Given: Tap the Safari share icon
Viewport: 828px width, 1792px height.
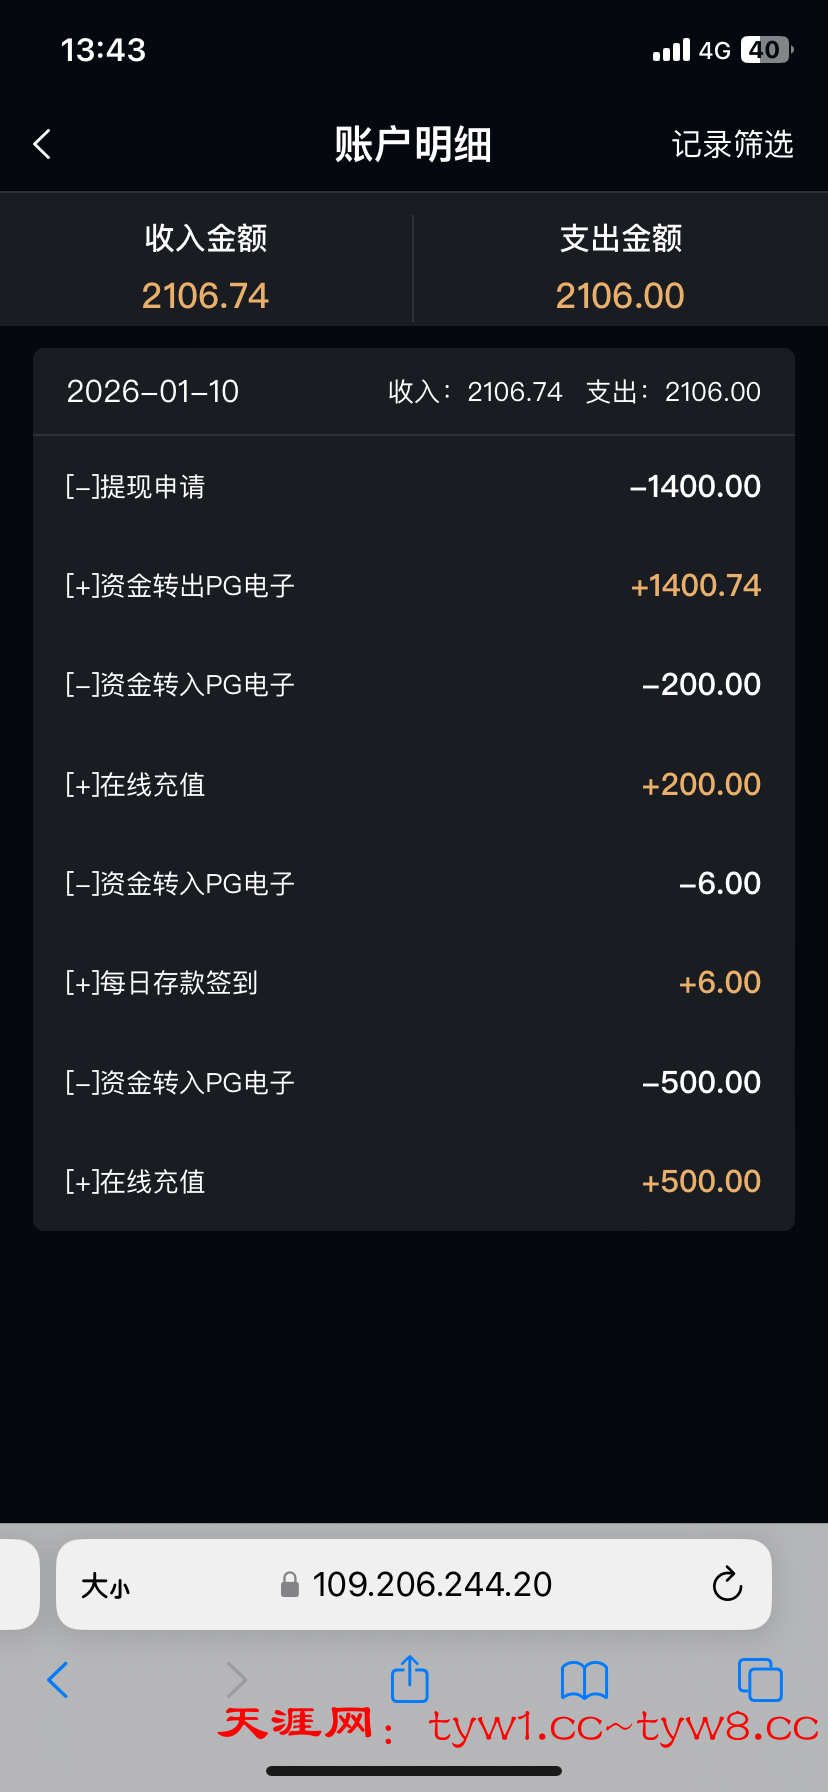Looking at the screenshot, I should click(409, 1679).
